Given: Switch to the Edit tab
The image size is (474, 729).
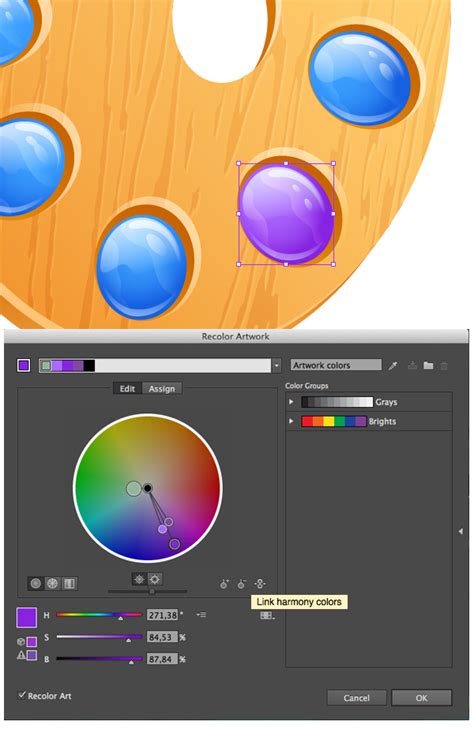Looking at the screenshot, I should pyautogui.click(x=127, y=389).
